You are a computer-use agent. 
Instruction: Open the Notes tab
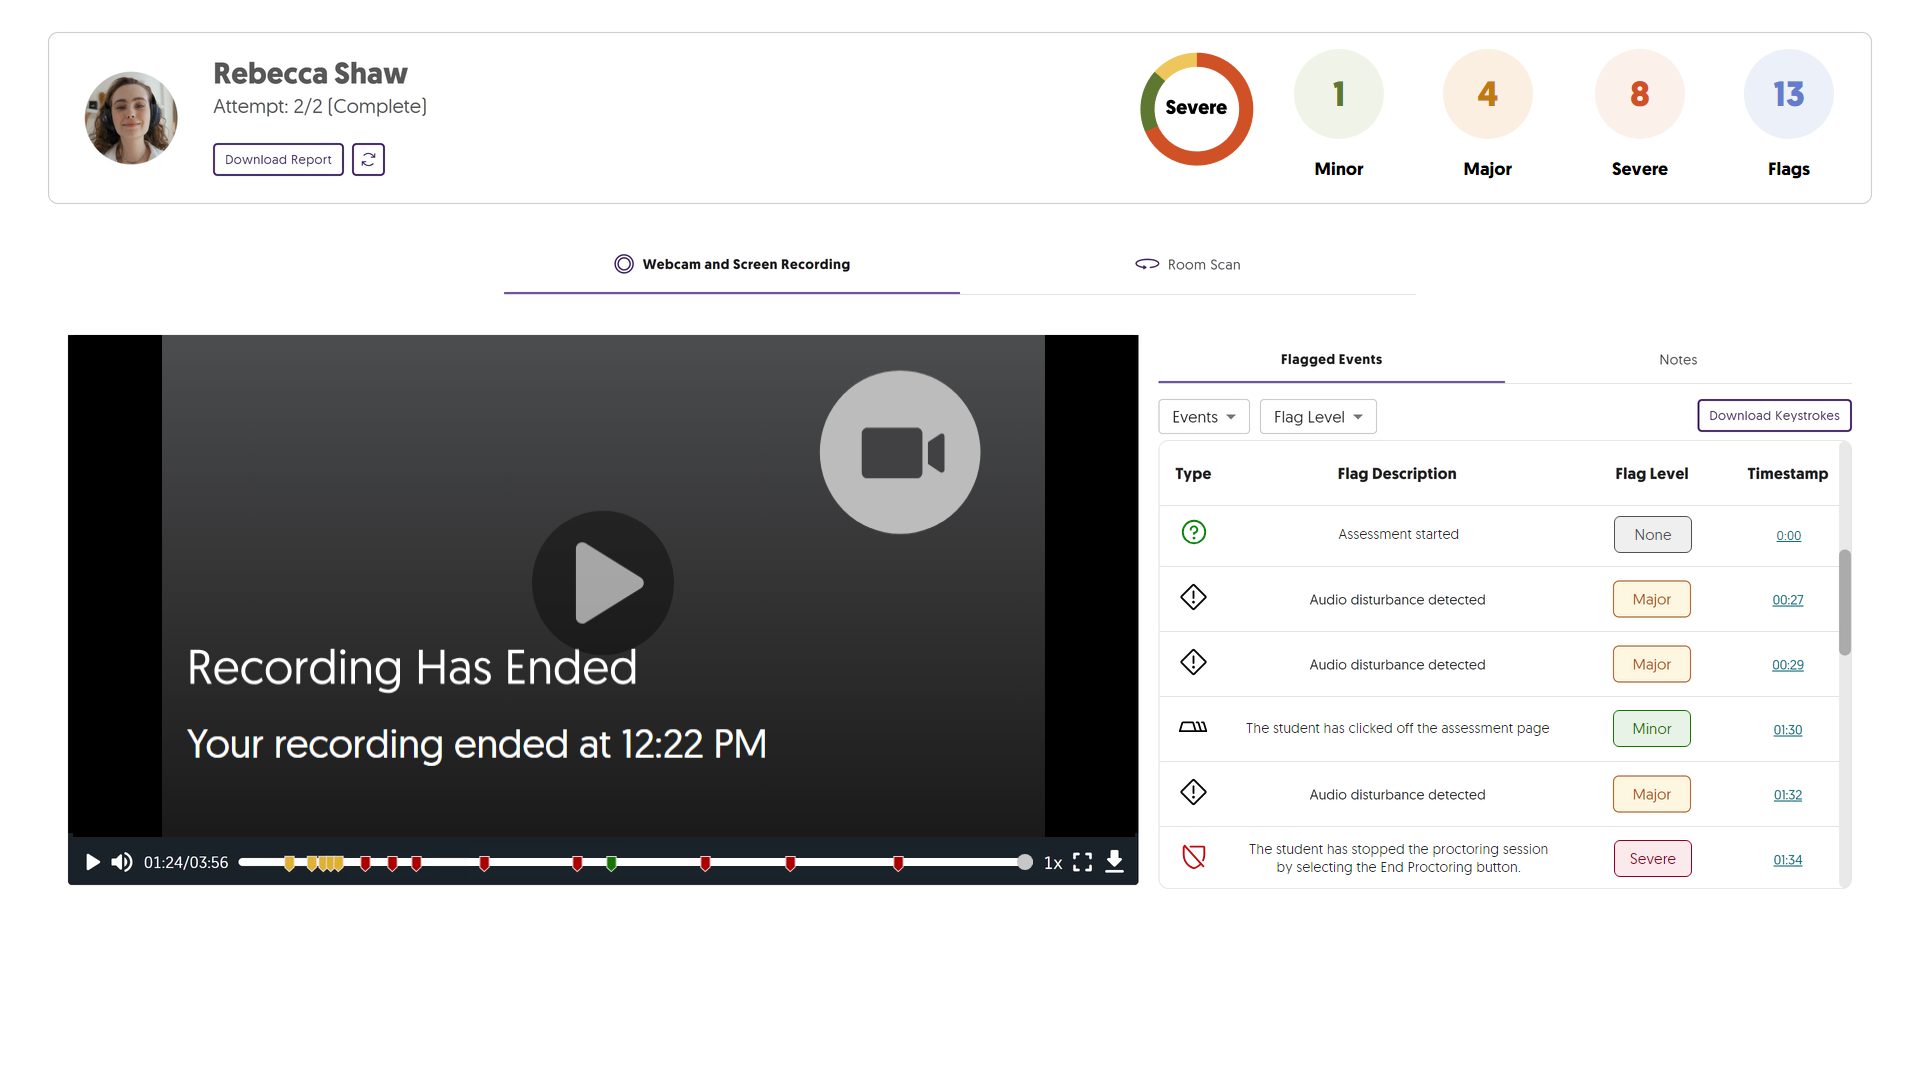click(x=1677, y=359)
